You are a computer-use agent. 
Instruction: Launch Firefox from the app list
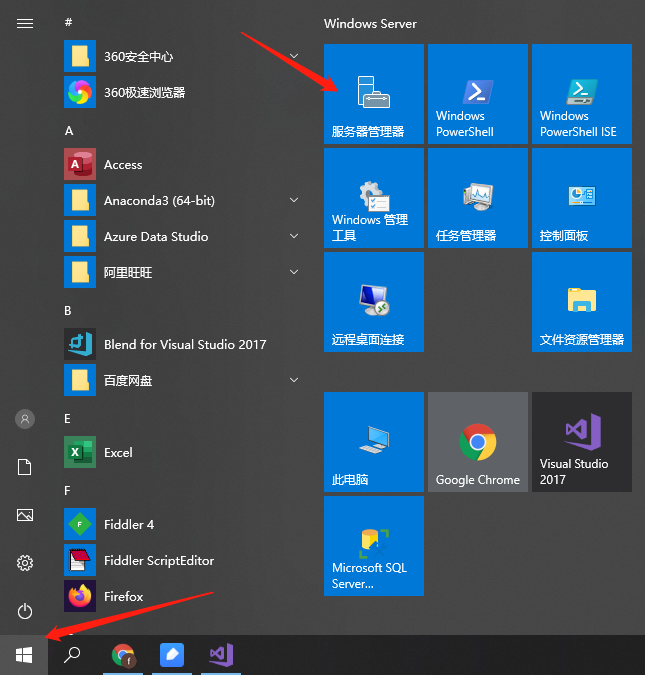pos(183,596)
